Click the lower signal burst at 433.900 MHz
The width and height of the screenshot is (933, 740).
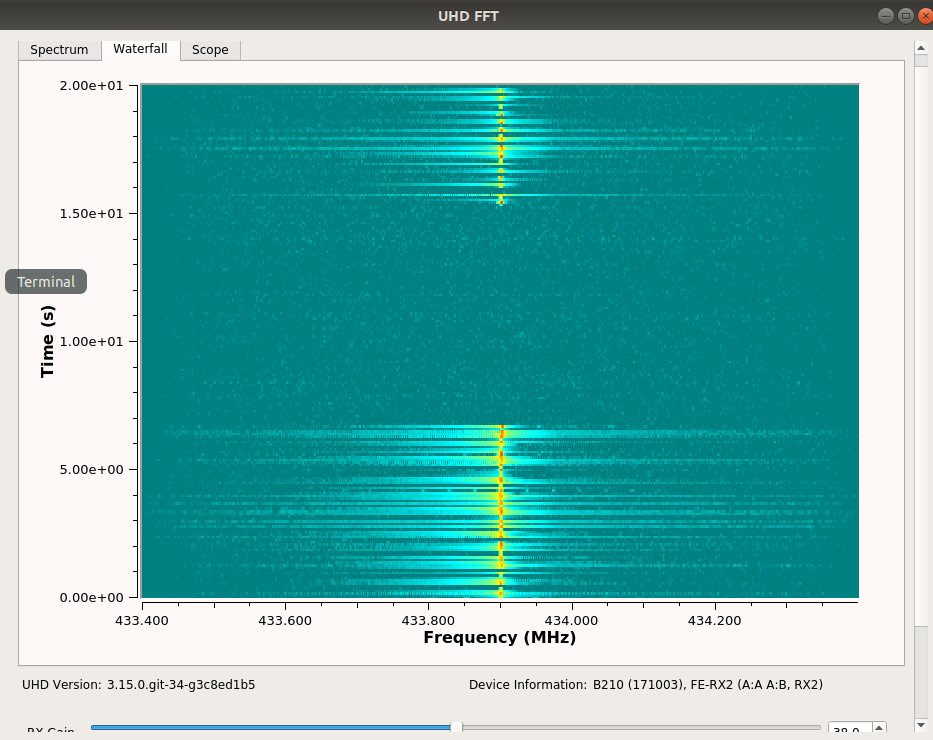pyautogui.click(x=501, y=510)
